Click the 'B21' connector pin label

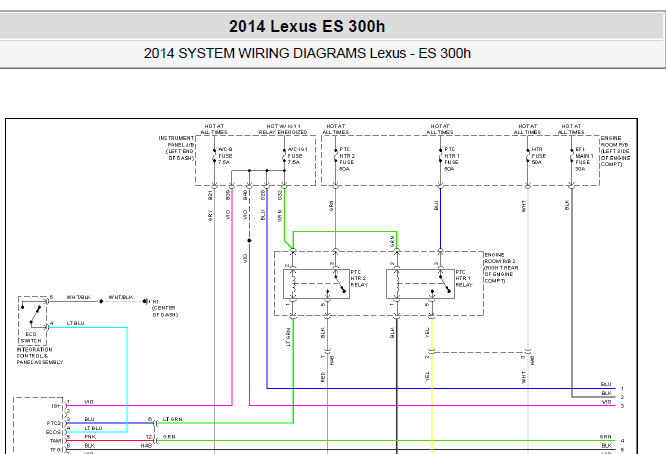coord(210,195)
